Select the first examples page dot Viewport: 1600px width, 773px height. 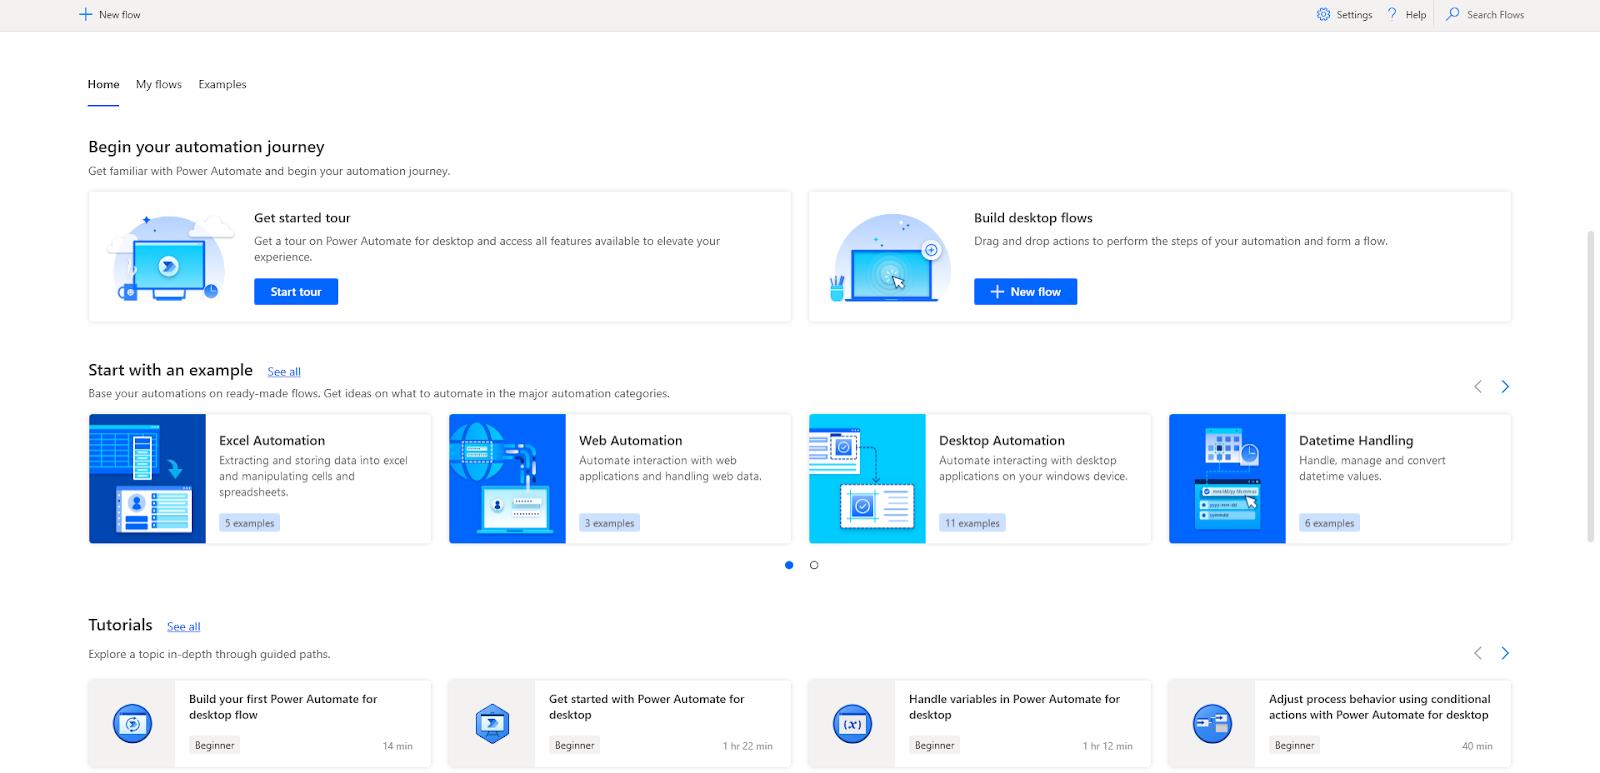click(x=789, y=565)
